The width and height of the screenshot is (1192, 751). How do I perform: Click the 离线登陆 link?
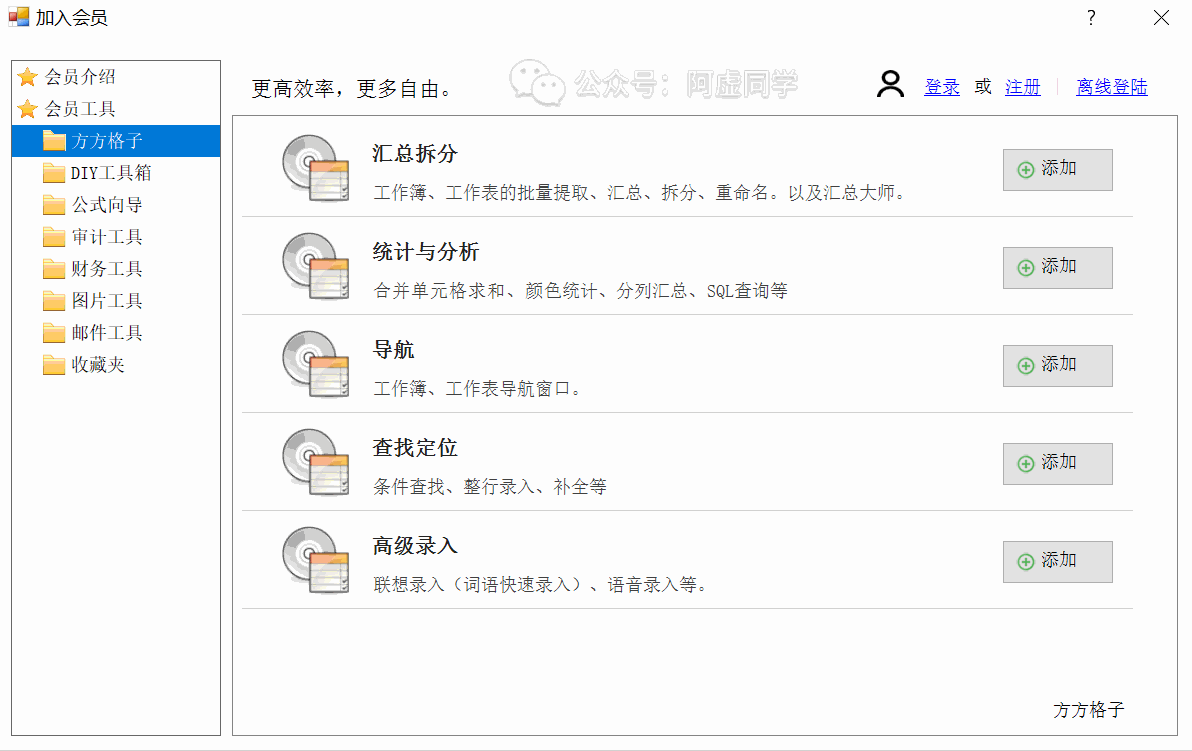(x=1111, y=87)
